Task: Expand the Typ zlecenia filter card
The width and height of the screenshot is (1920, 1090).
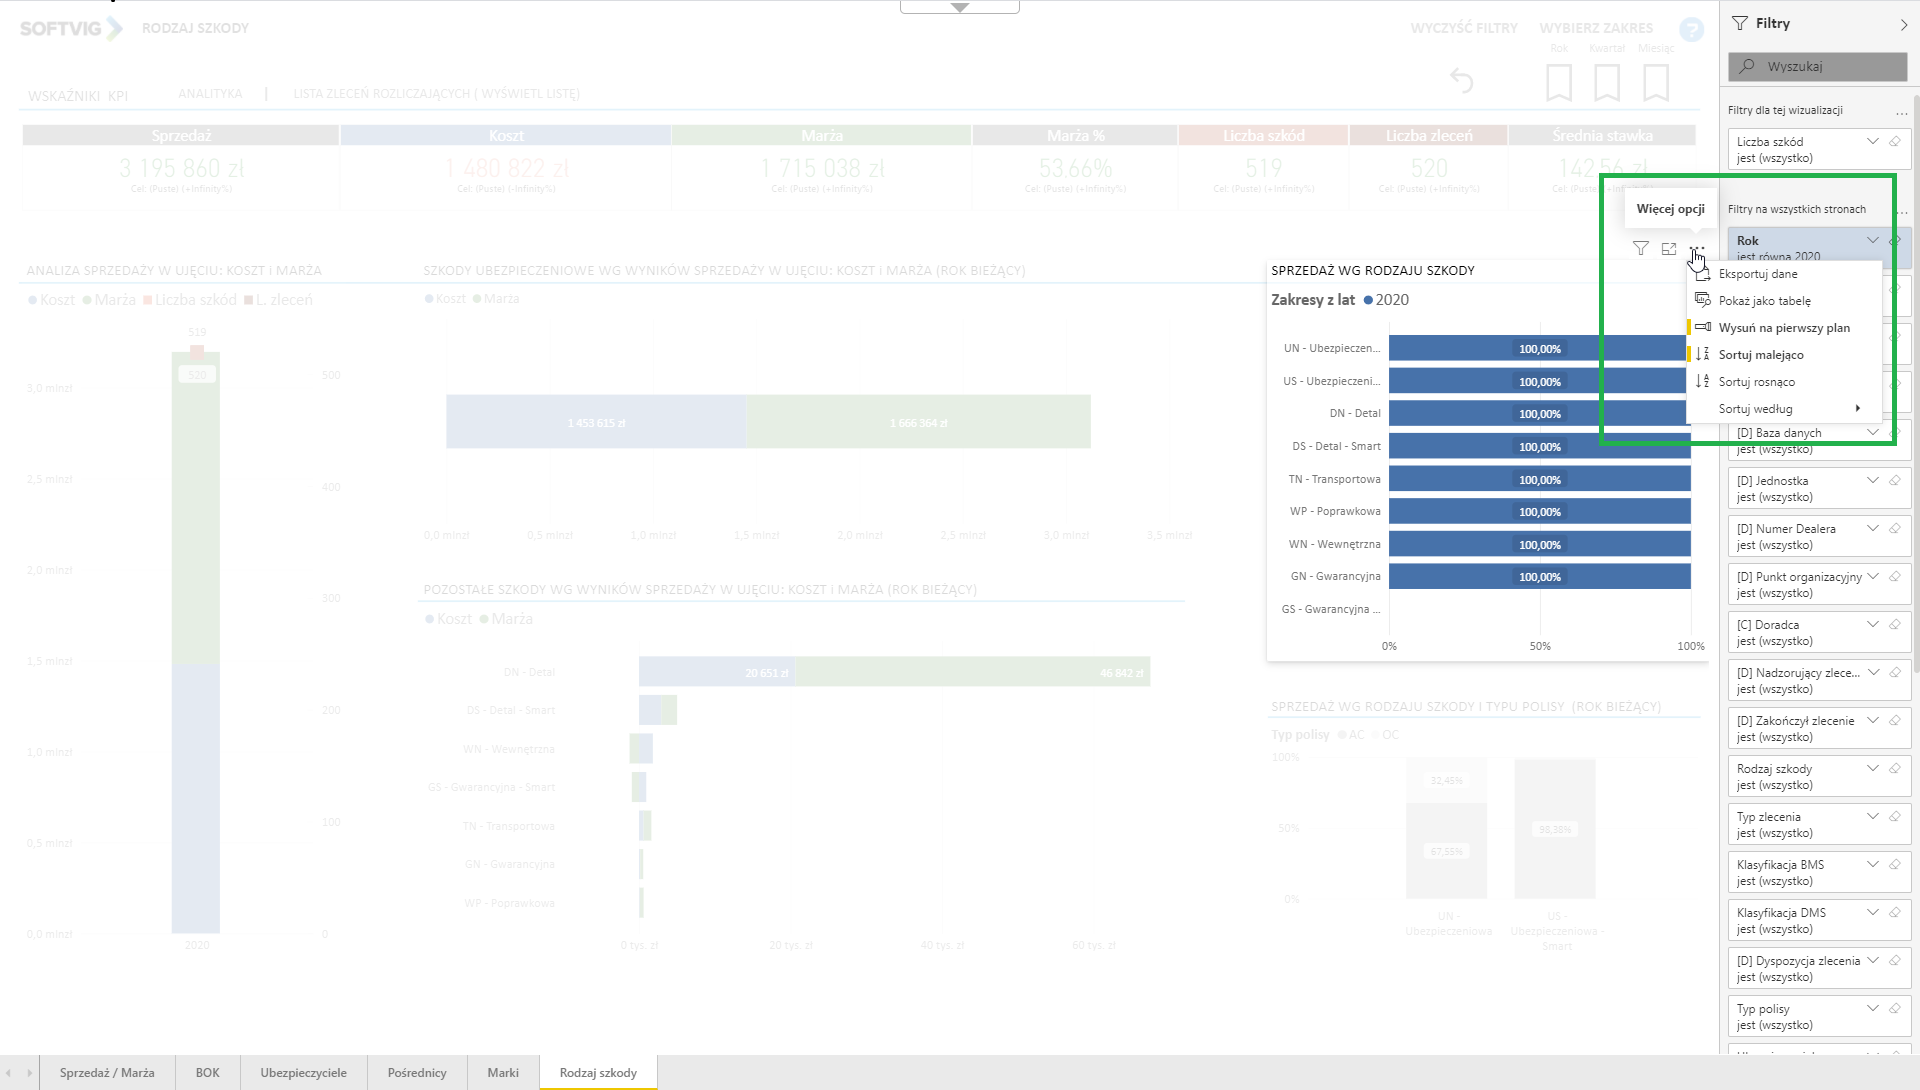Action: point(1872,817)
